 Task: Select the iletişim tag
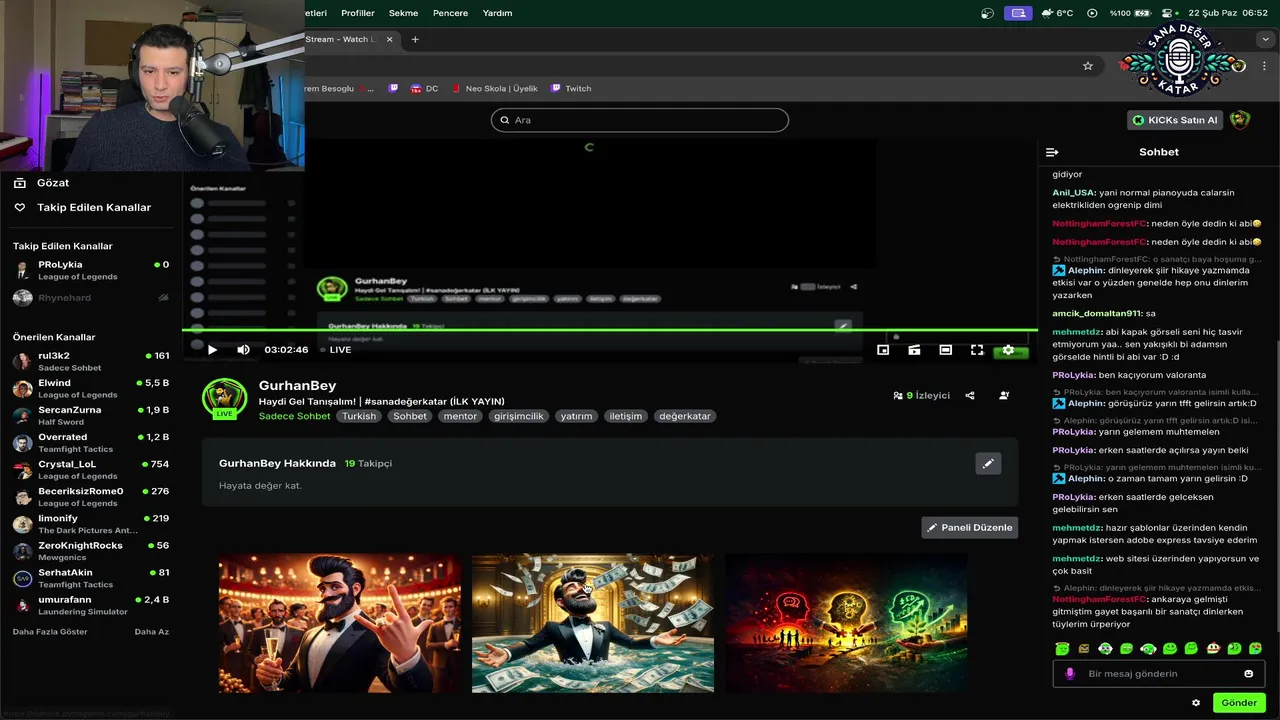[625, 416]
